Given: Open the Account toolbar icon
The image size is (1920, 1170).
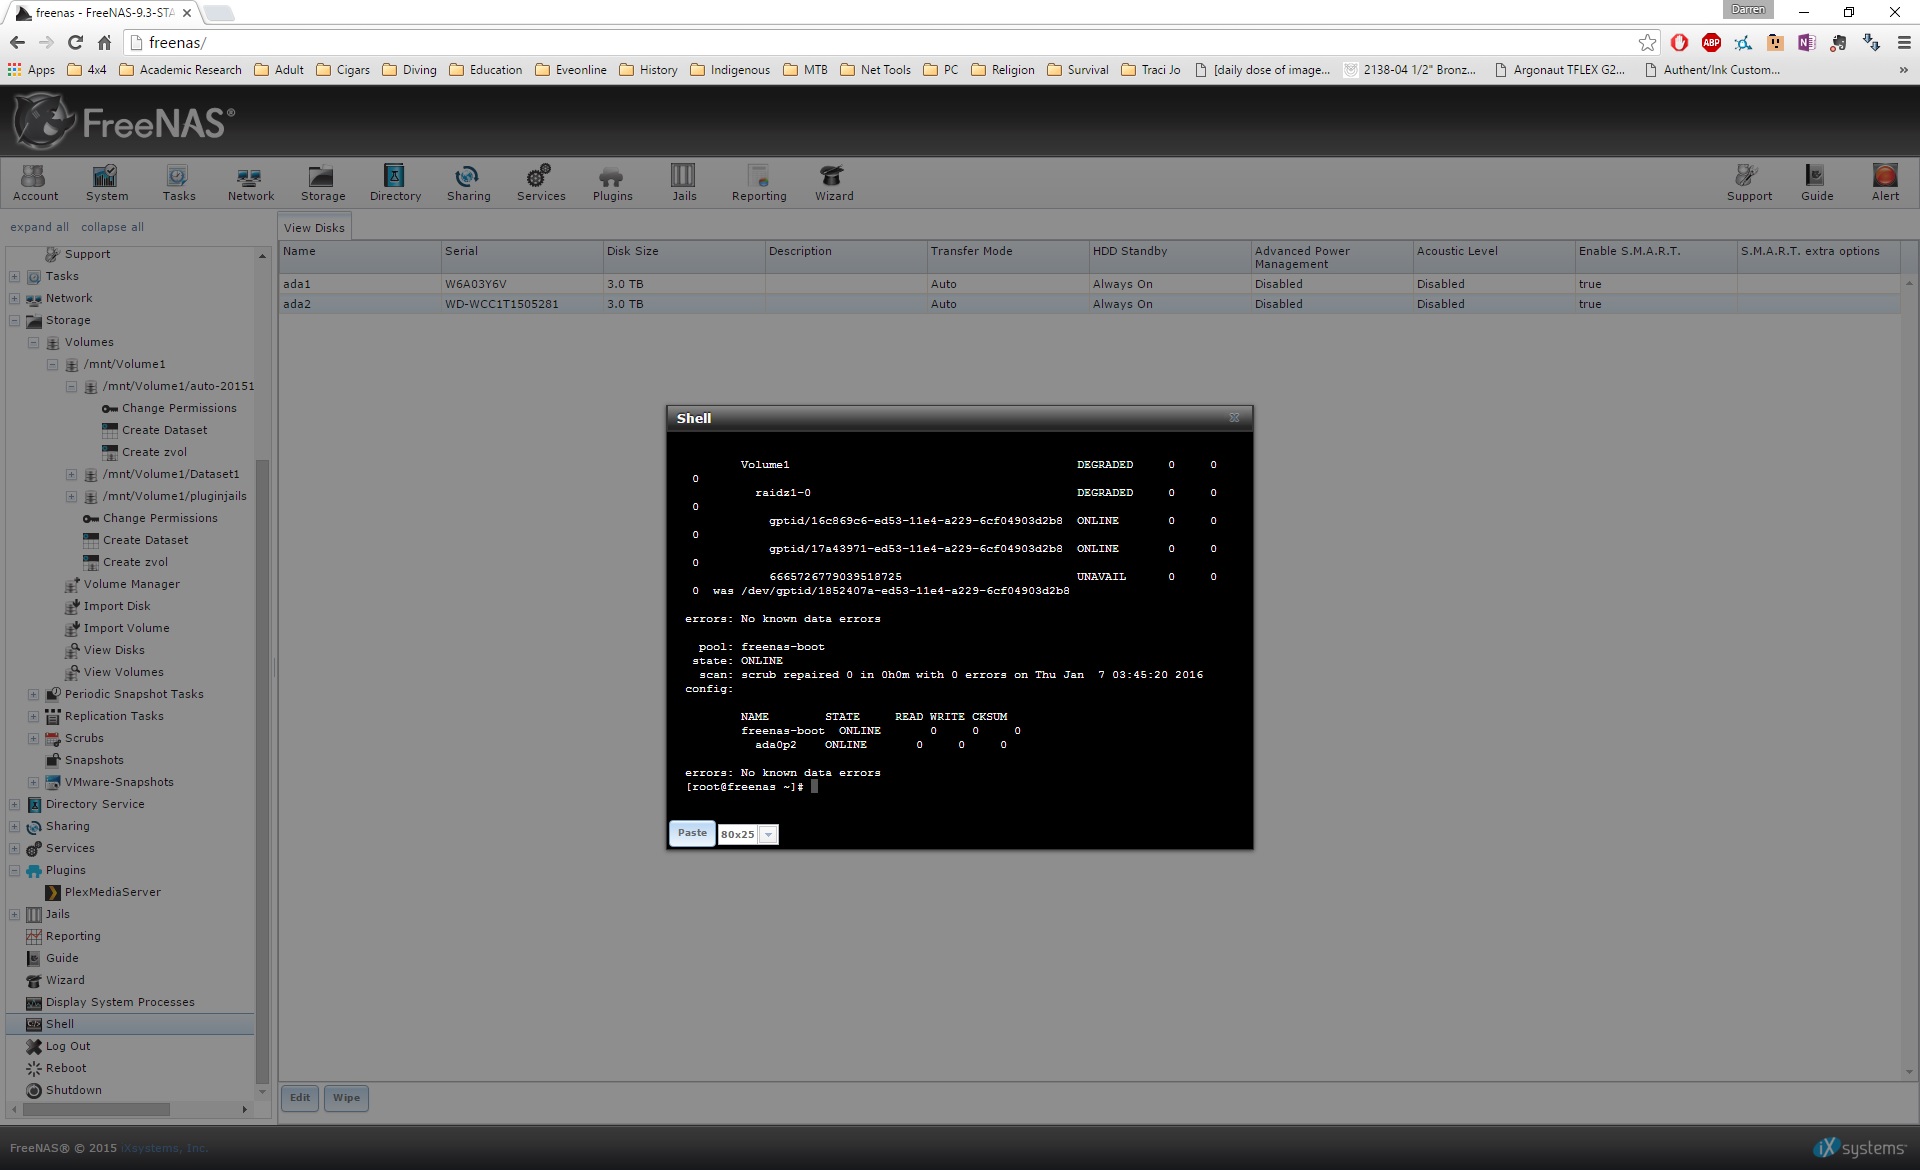Looking at the screenshot, I should coord(35,183).
